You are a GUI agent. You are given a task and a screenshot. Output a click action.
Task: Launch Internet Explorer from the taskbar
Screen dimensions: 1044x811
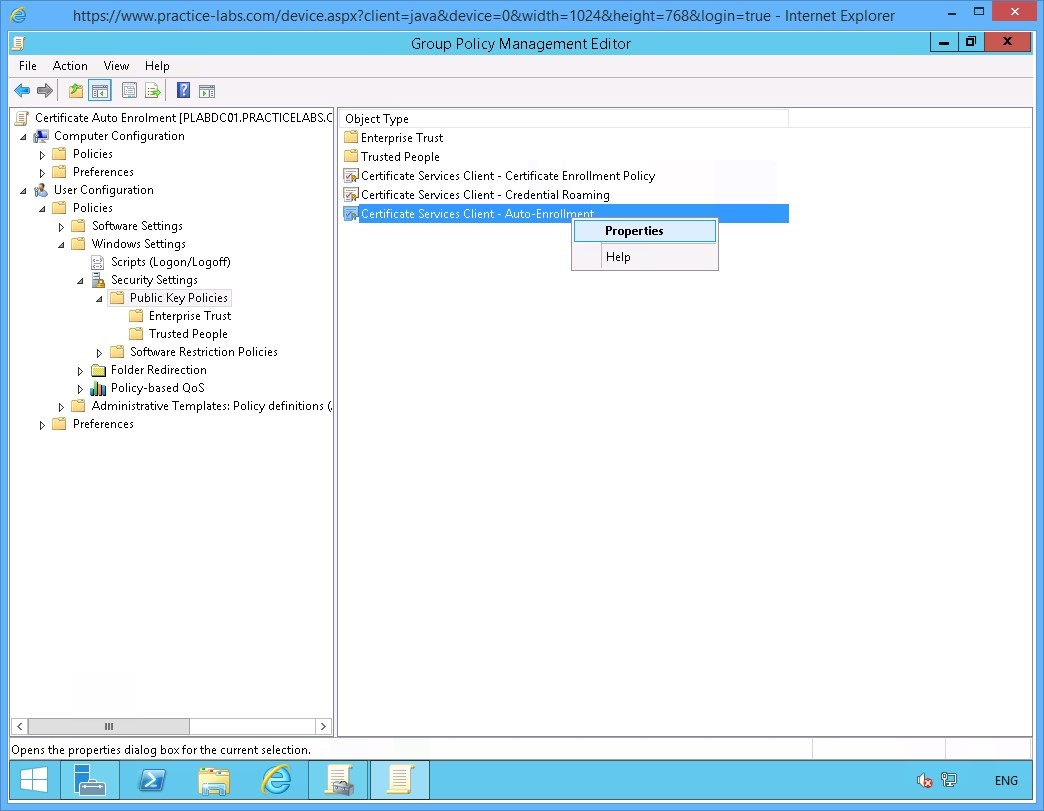276,780
